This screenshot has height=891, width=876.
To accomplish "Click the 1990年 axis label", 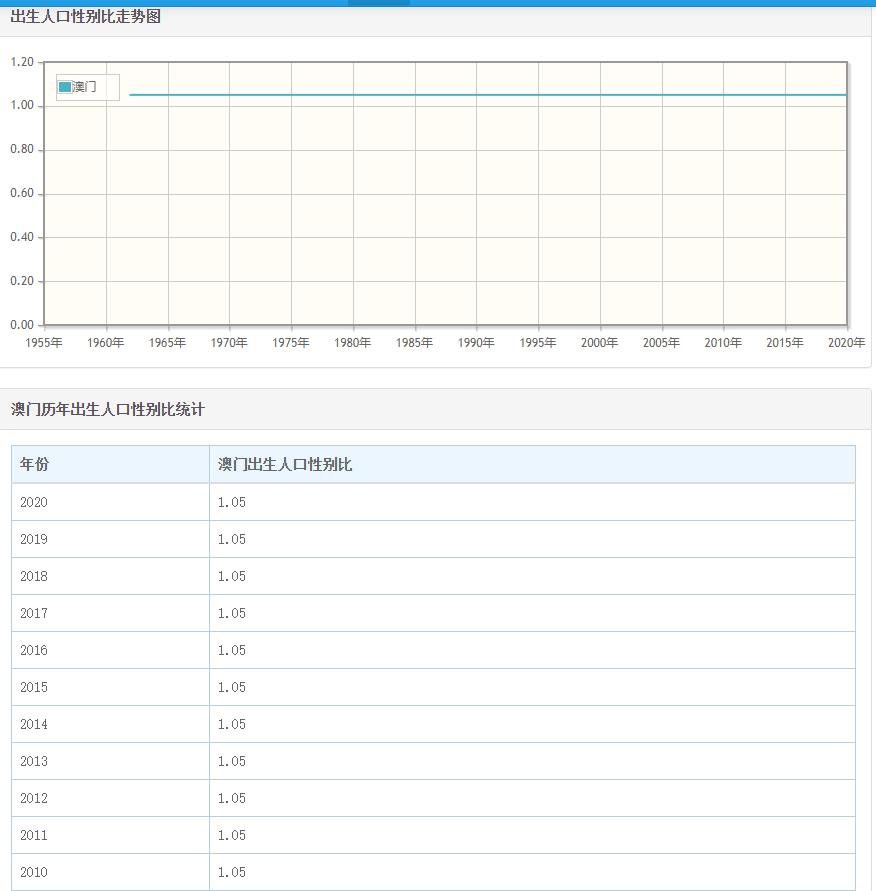I will (476, 342).
